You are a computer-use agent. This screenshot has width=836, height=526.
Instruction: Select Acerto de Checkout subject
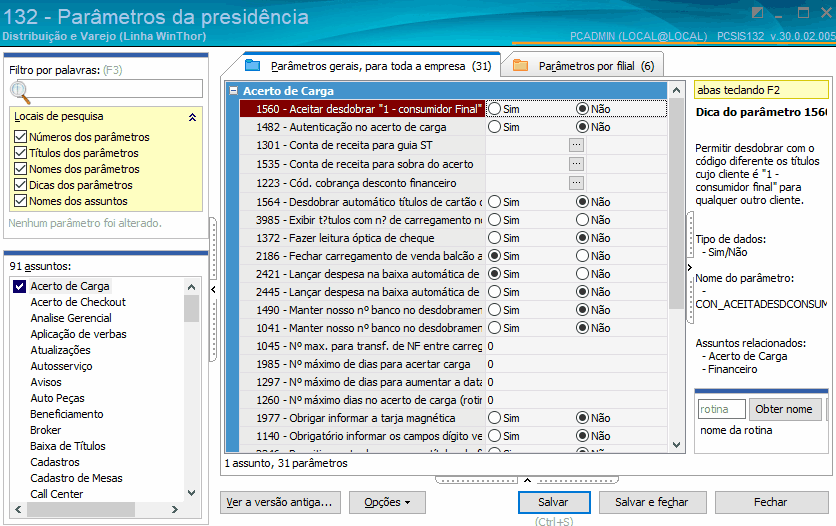click(x=78, y=302)
